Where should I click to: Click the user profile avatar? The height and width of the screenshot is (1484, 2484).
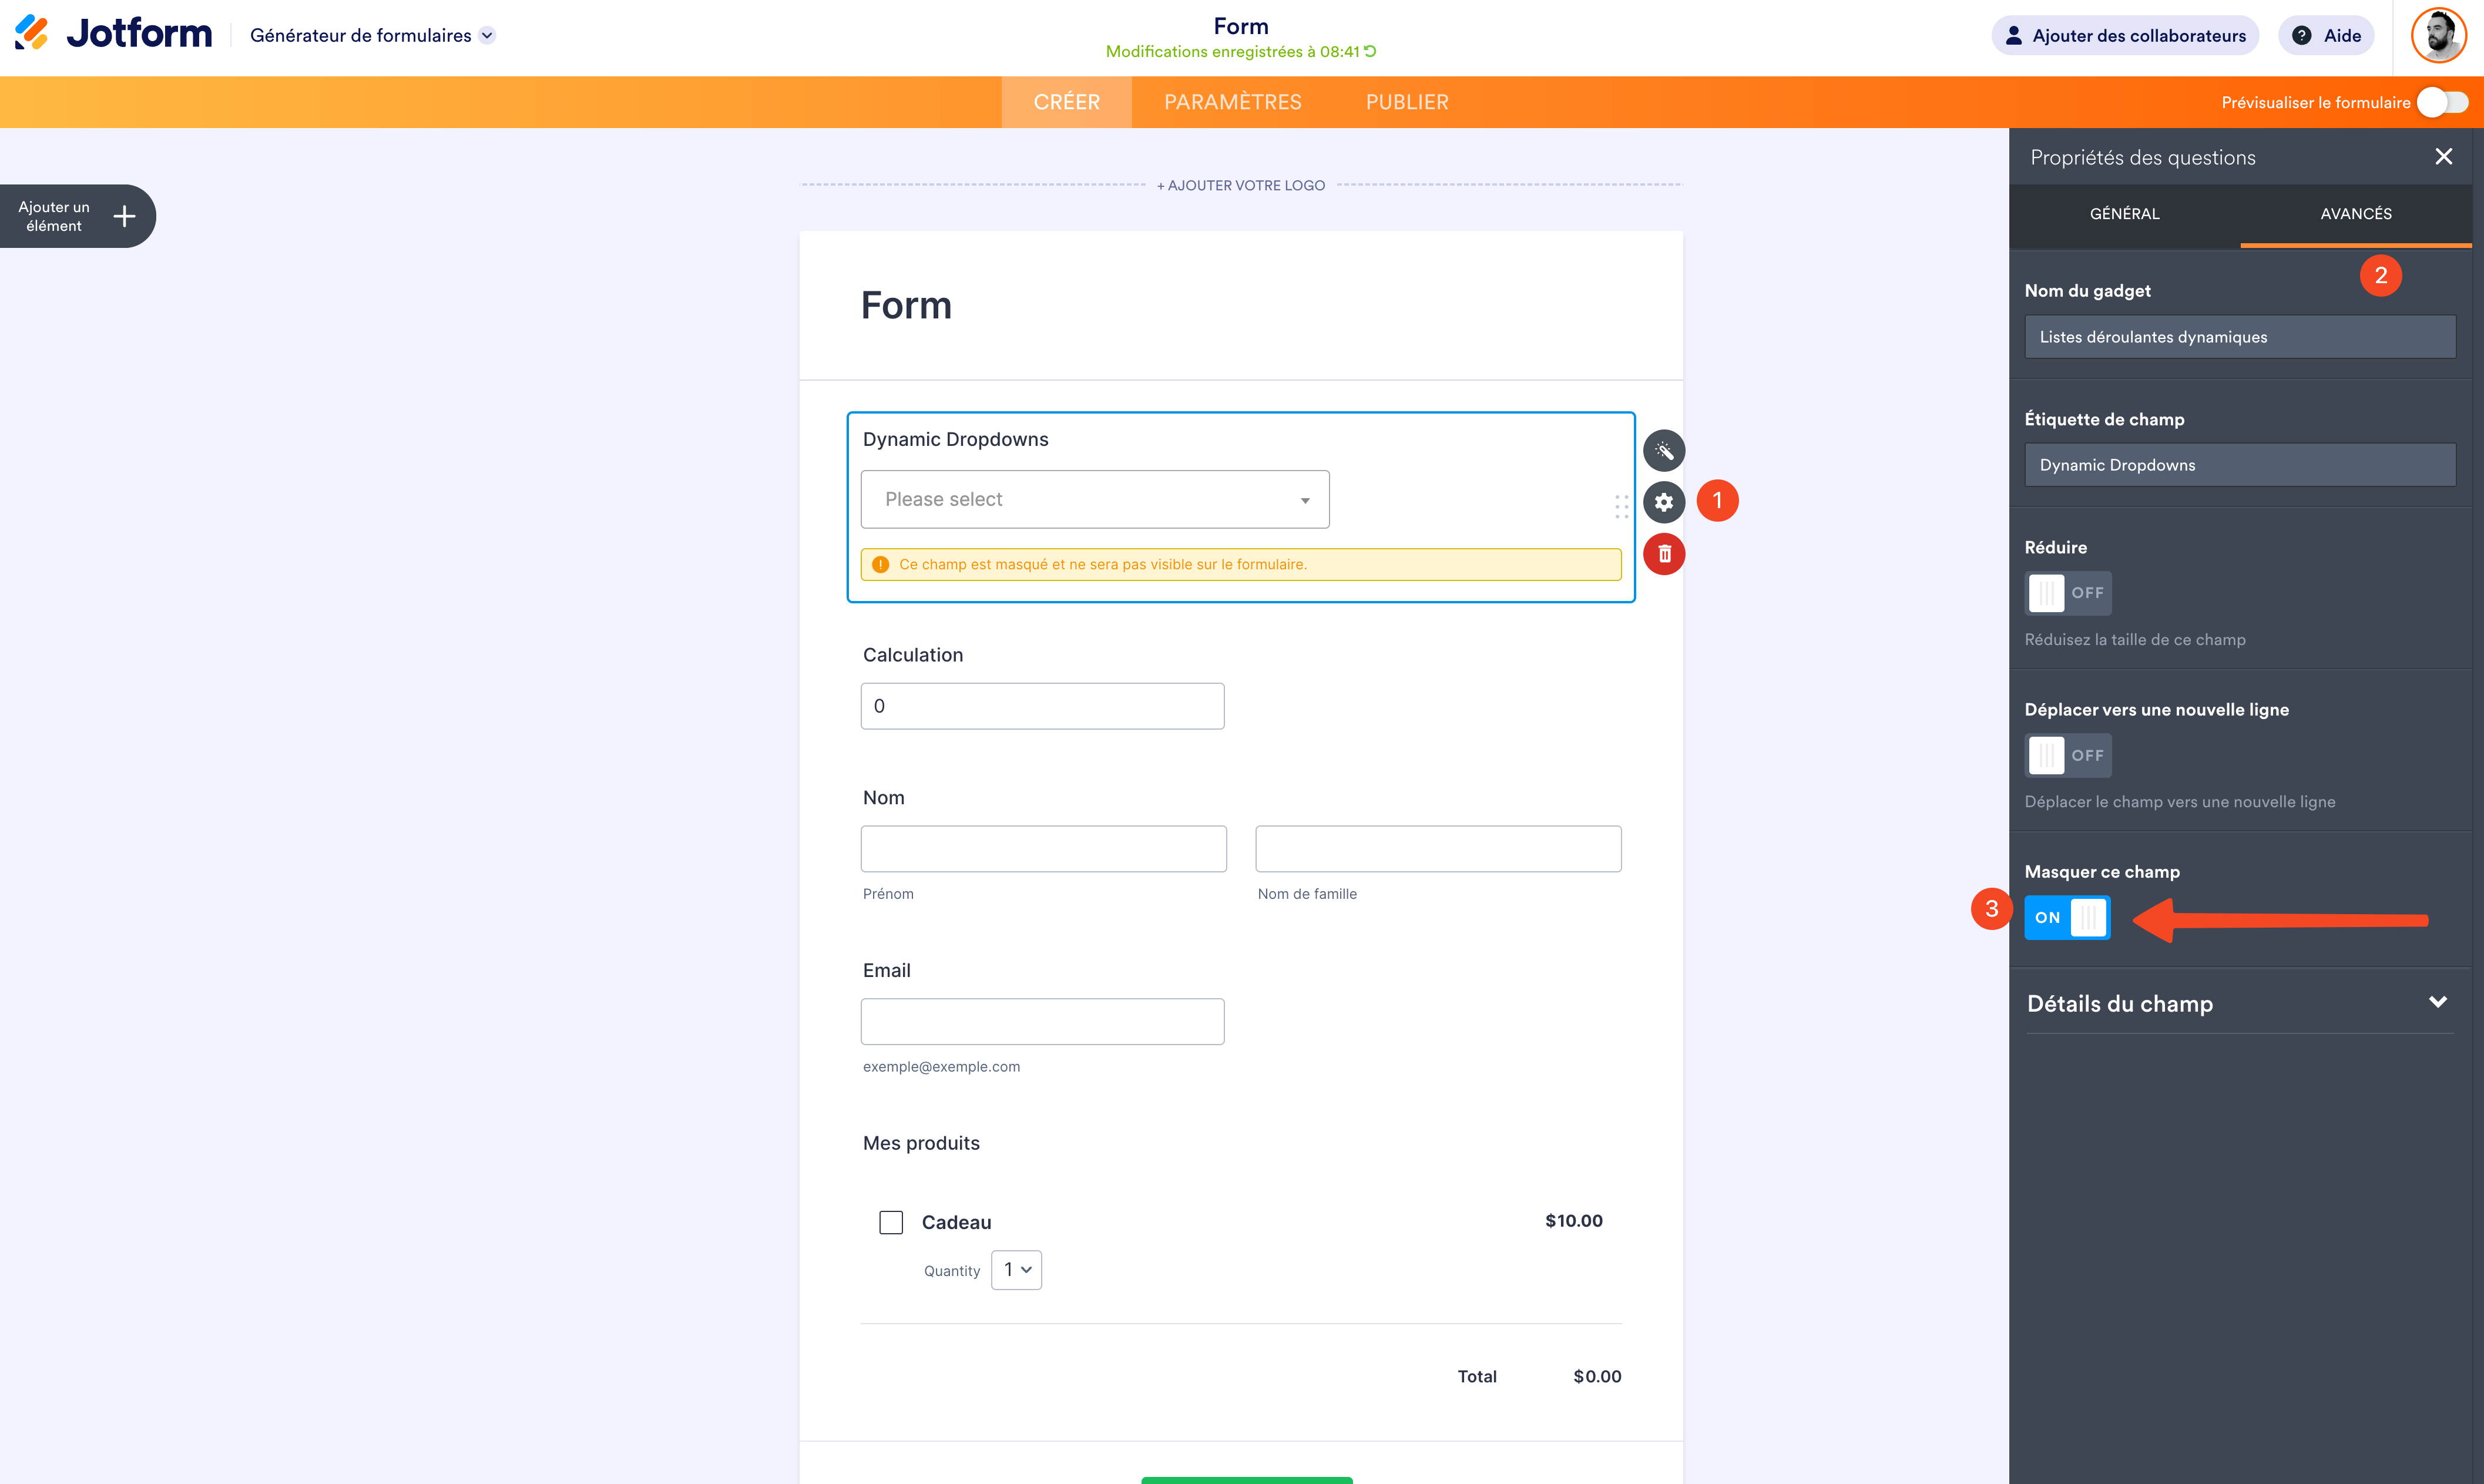coord(2438,36)
